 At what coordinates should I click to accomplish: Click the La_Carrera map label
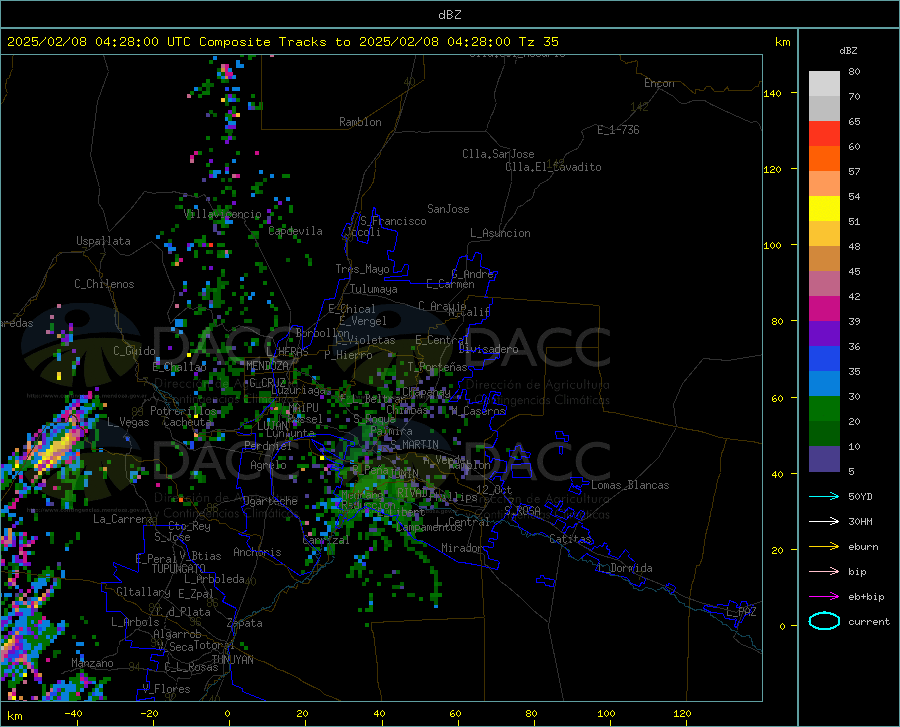(x=123, y=519)
